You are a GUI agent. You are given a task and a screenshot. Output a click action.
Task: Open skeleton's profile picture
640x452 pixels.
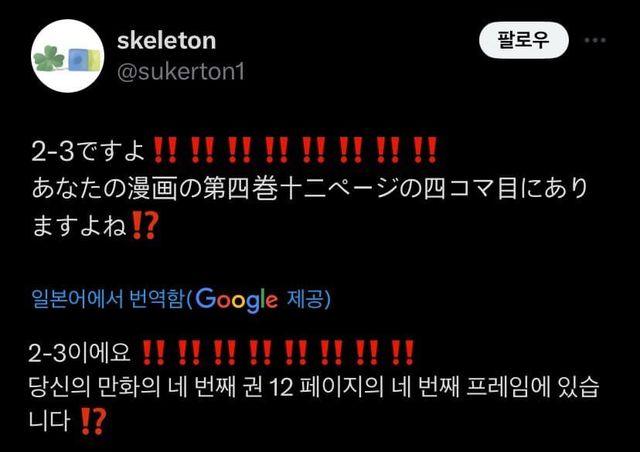(67, 56)
